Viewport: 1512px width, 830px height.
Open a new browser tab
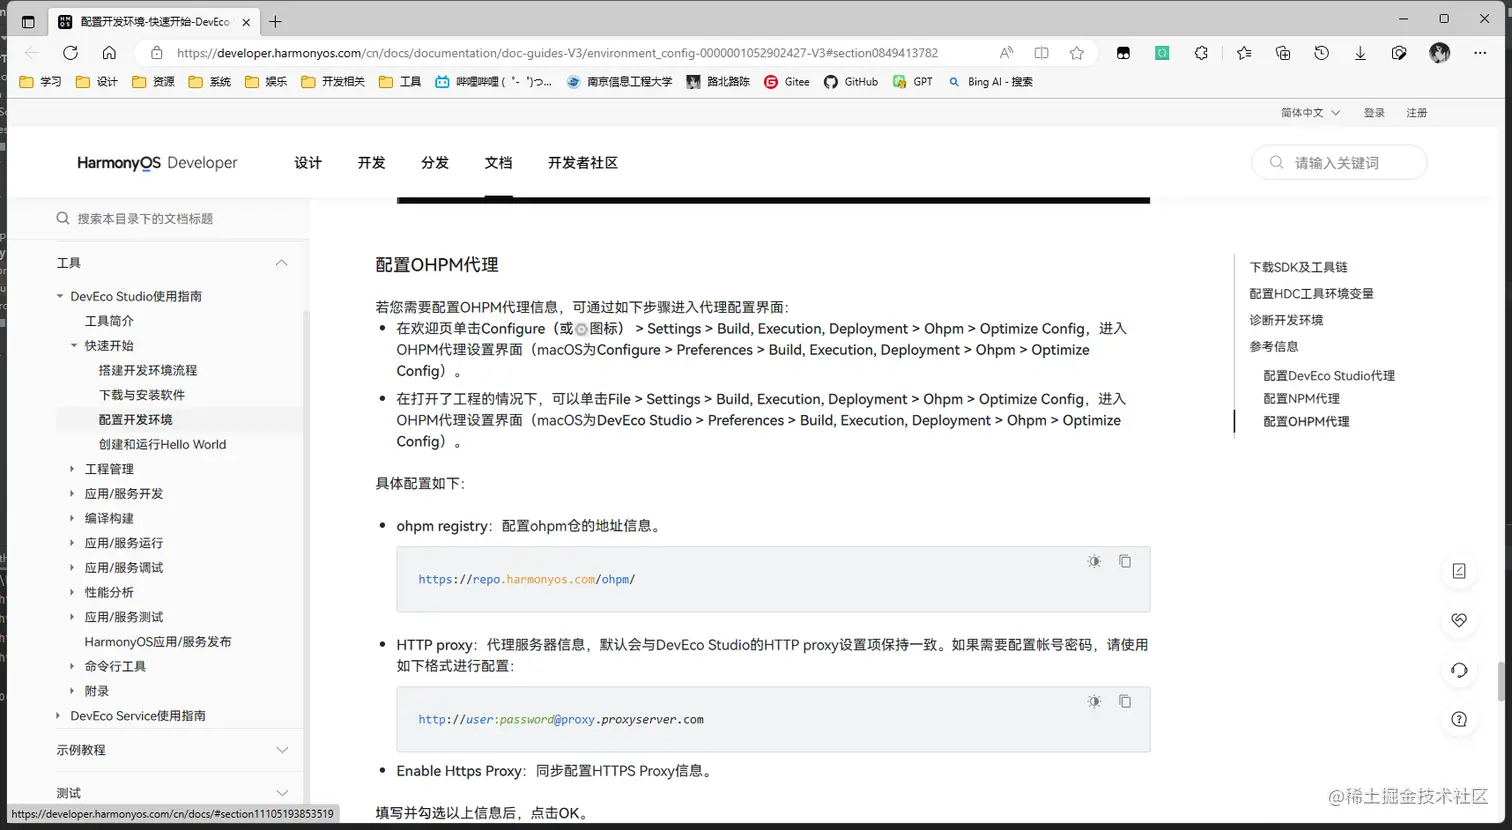click(276, 21)
